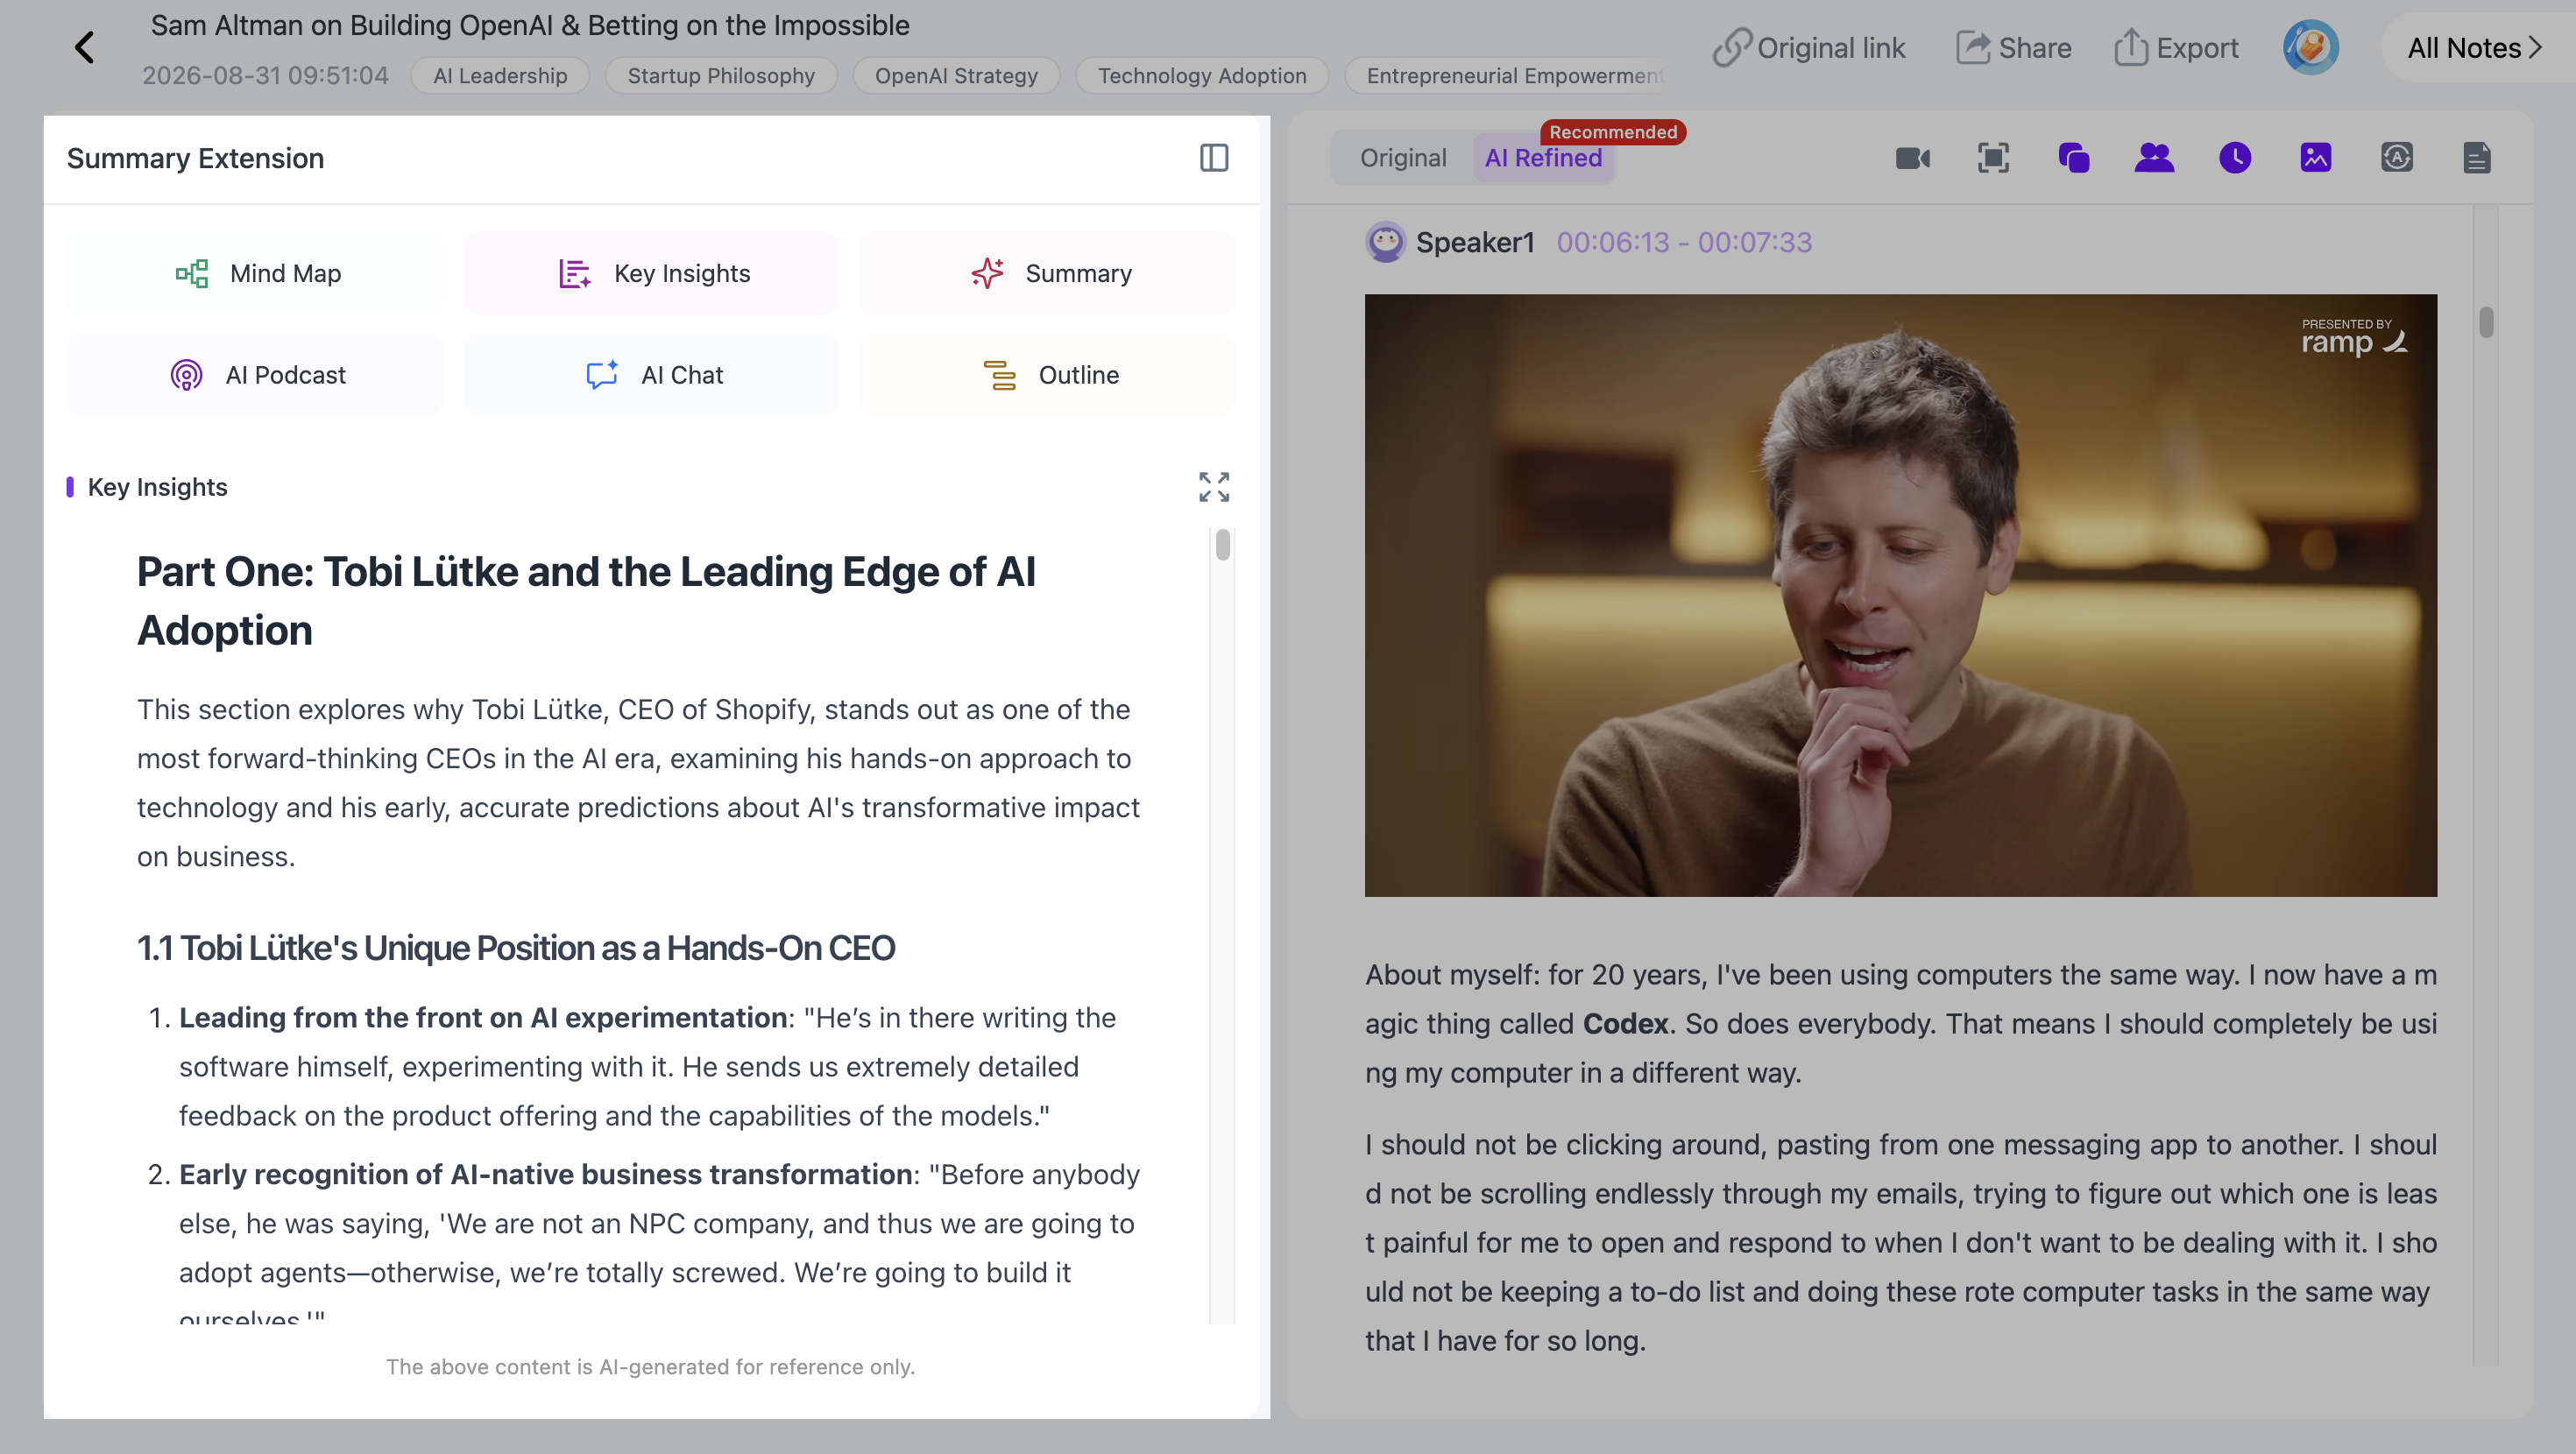This screenshot has width=2576, height=1454.
Task: Click the Share button
Action: tap(2013, 48)
